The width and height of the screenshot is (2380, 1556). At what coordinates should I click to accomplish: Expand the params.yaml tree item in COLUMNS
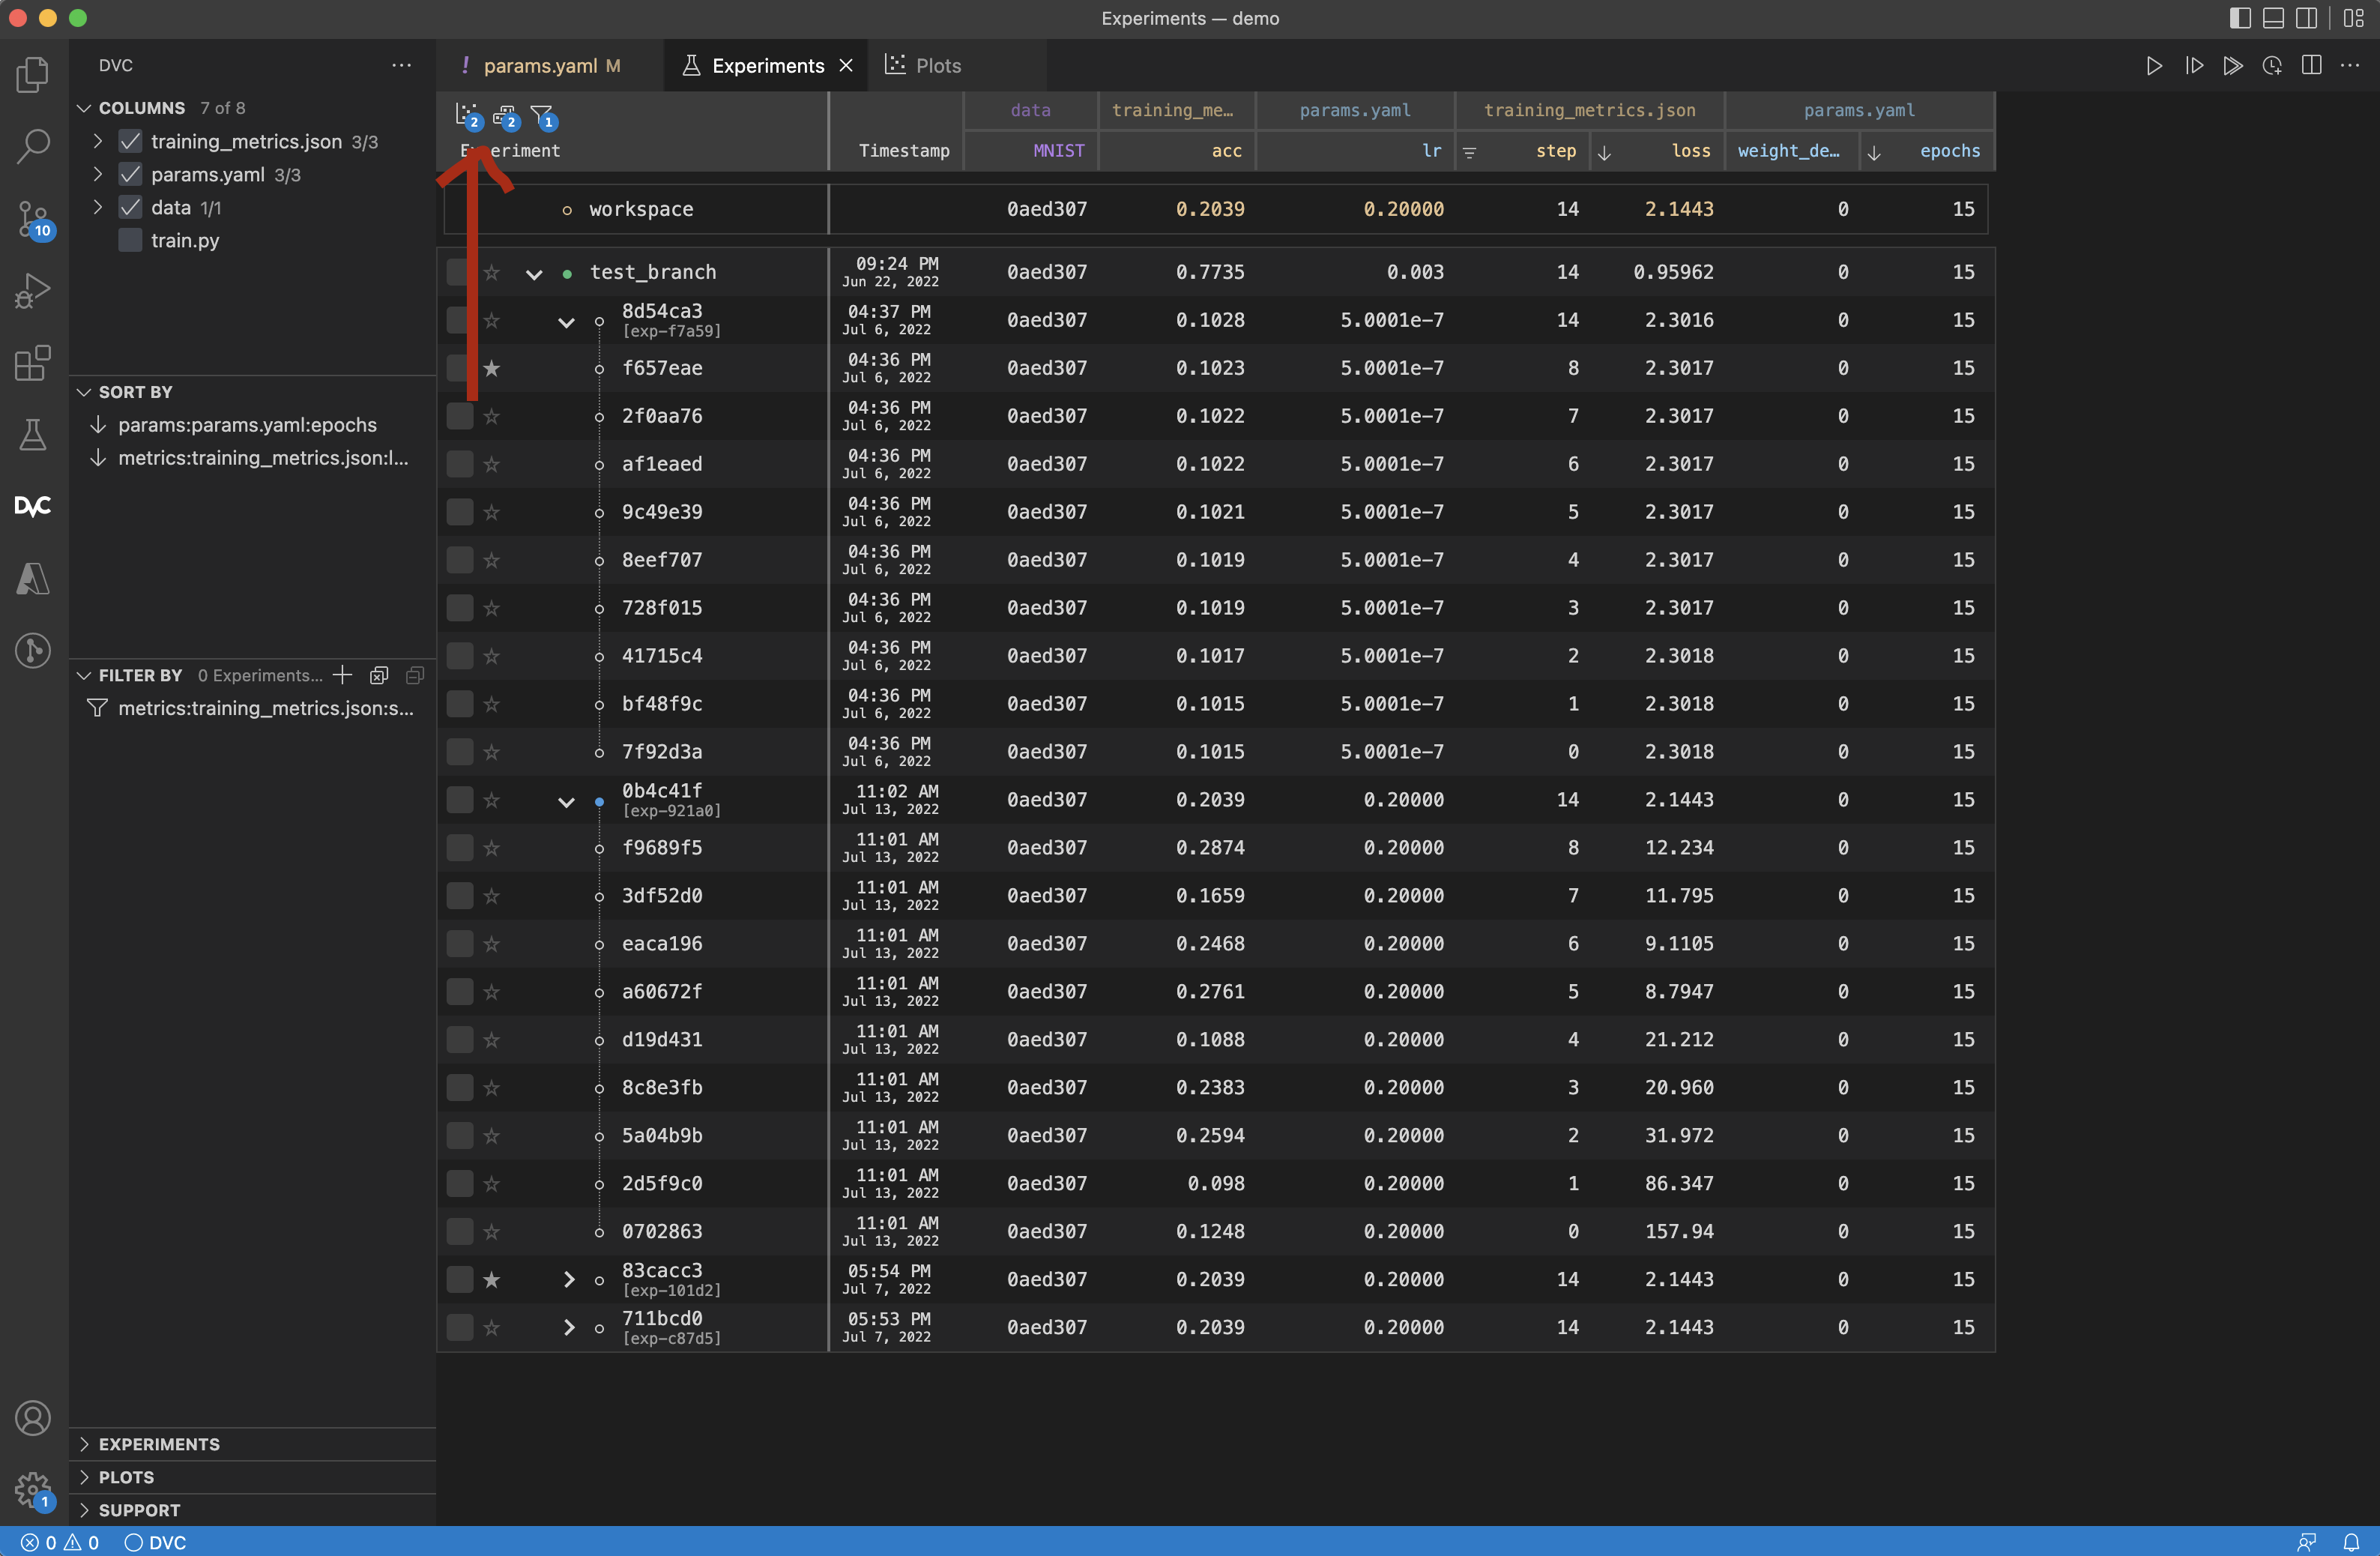97,174
